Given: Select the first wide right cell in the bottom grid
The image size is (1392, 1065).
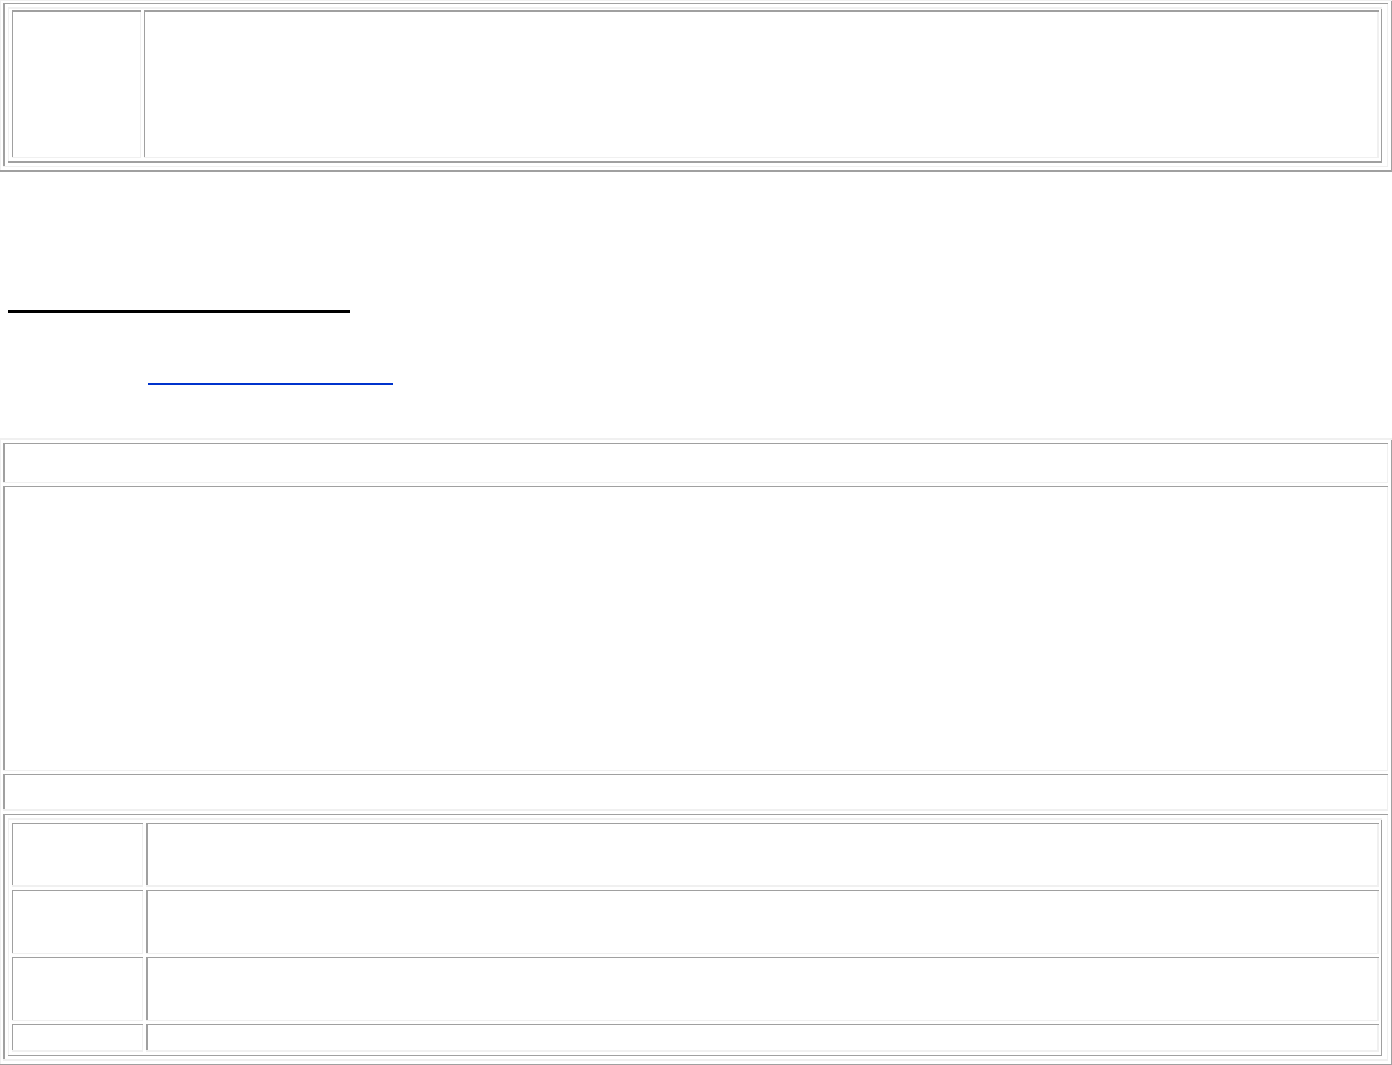Looking at the screenshot, I should tap(762, 854).
